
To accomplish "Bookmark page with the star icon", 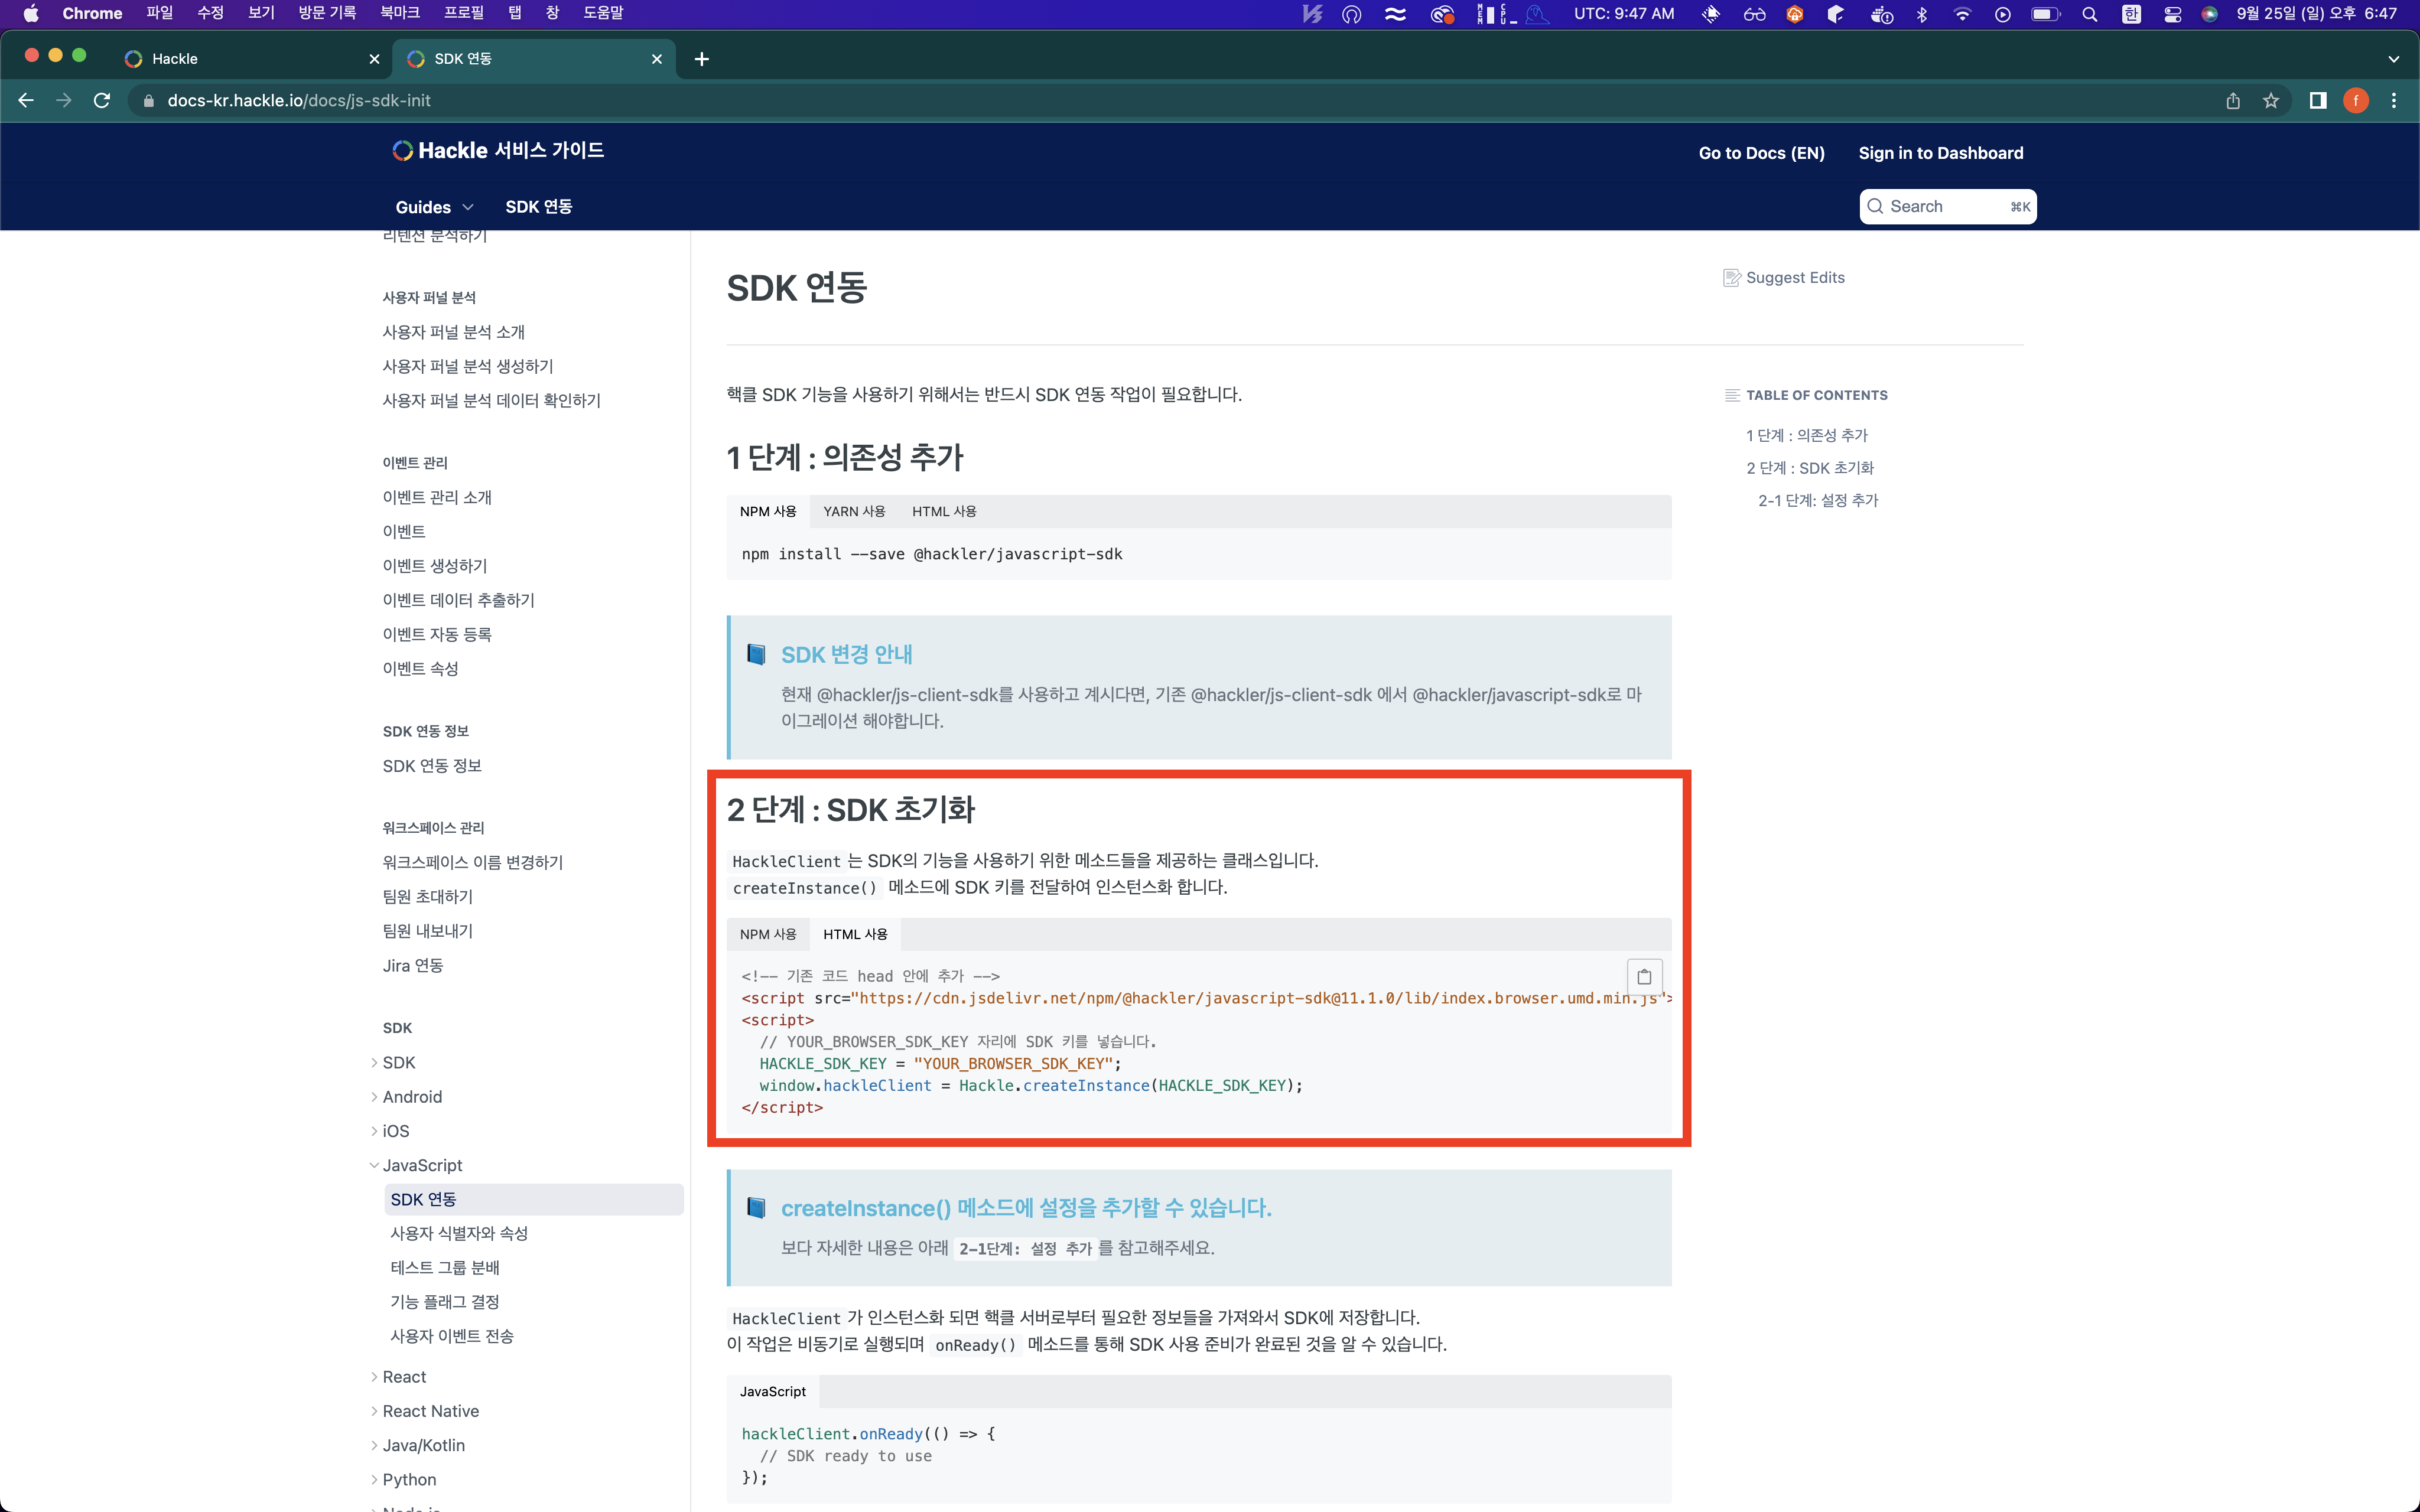I will tap(2271, 101).
